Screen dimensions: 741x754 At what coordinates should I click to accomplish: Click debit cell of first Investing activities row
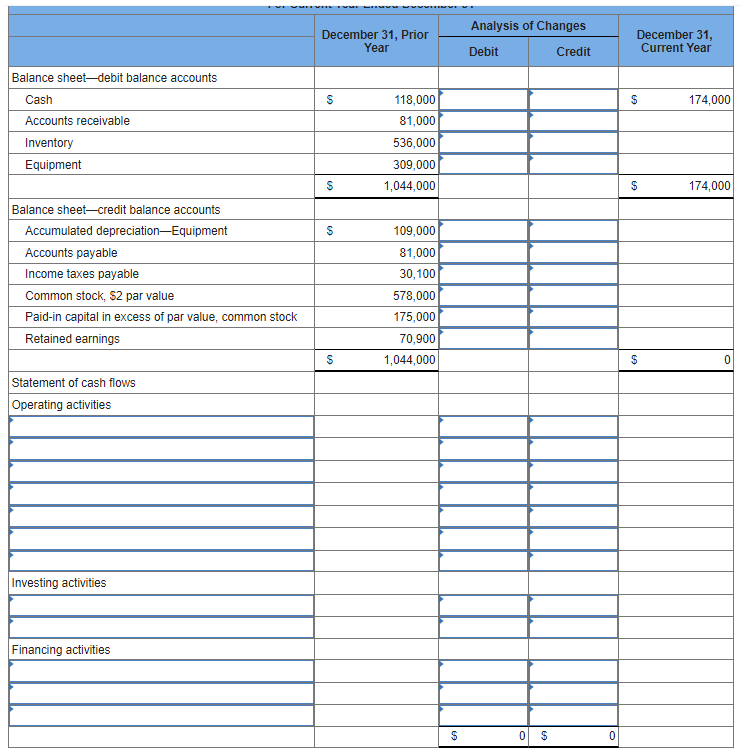483,606
